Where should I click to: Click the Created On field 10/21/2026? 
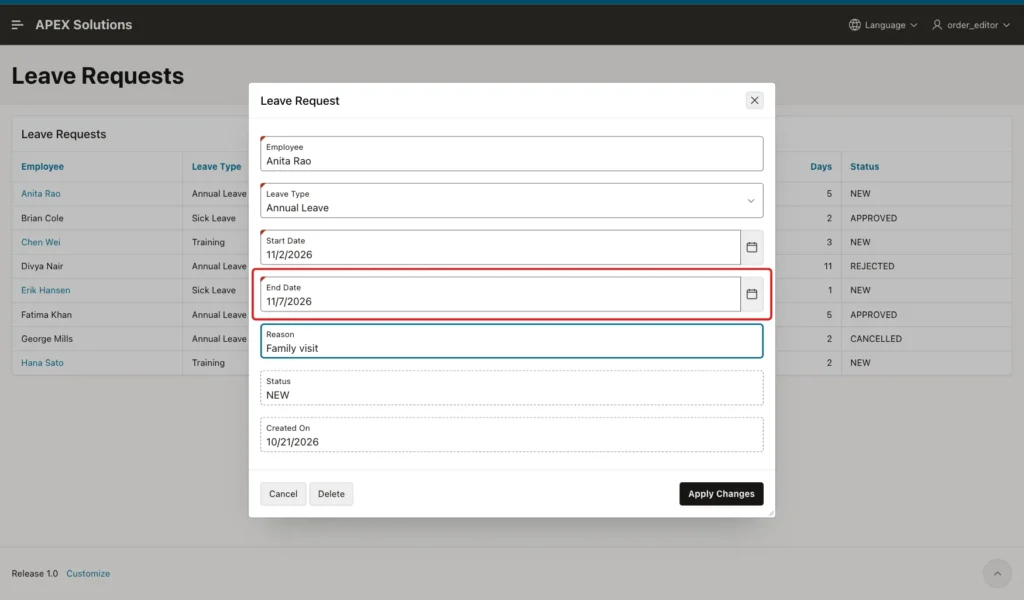pyautogui.click(x=511, y=435)
